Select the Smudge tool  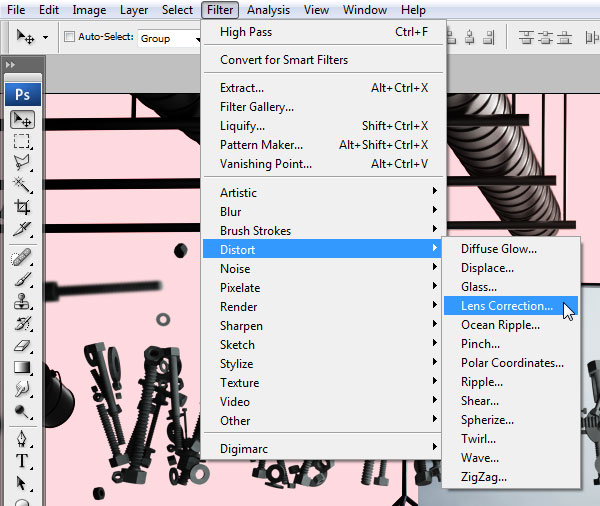coord(23,389)
